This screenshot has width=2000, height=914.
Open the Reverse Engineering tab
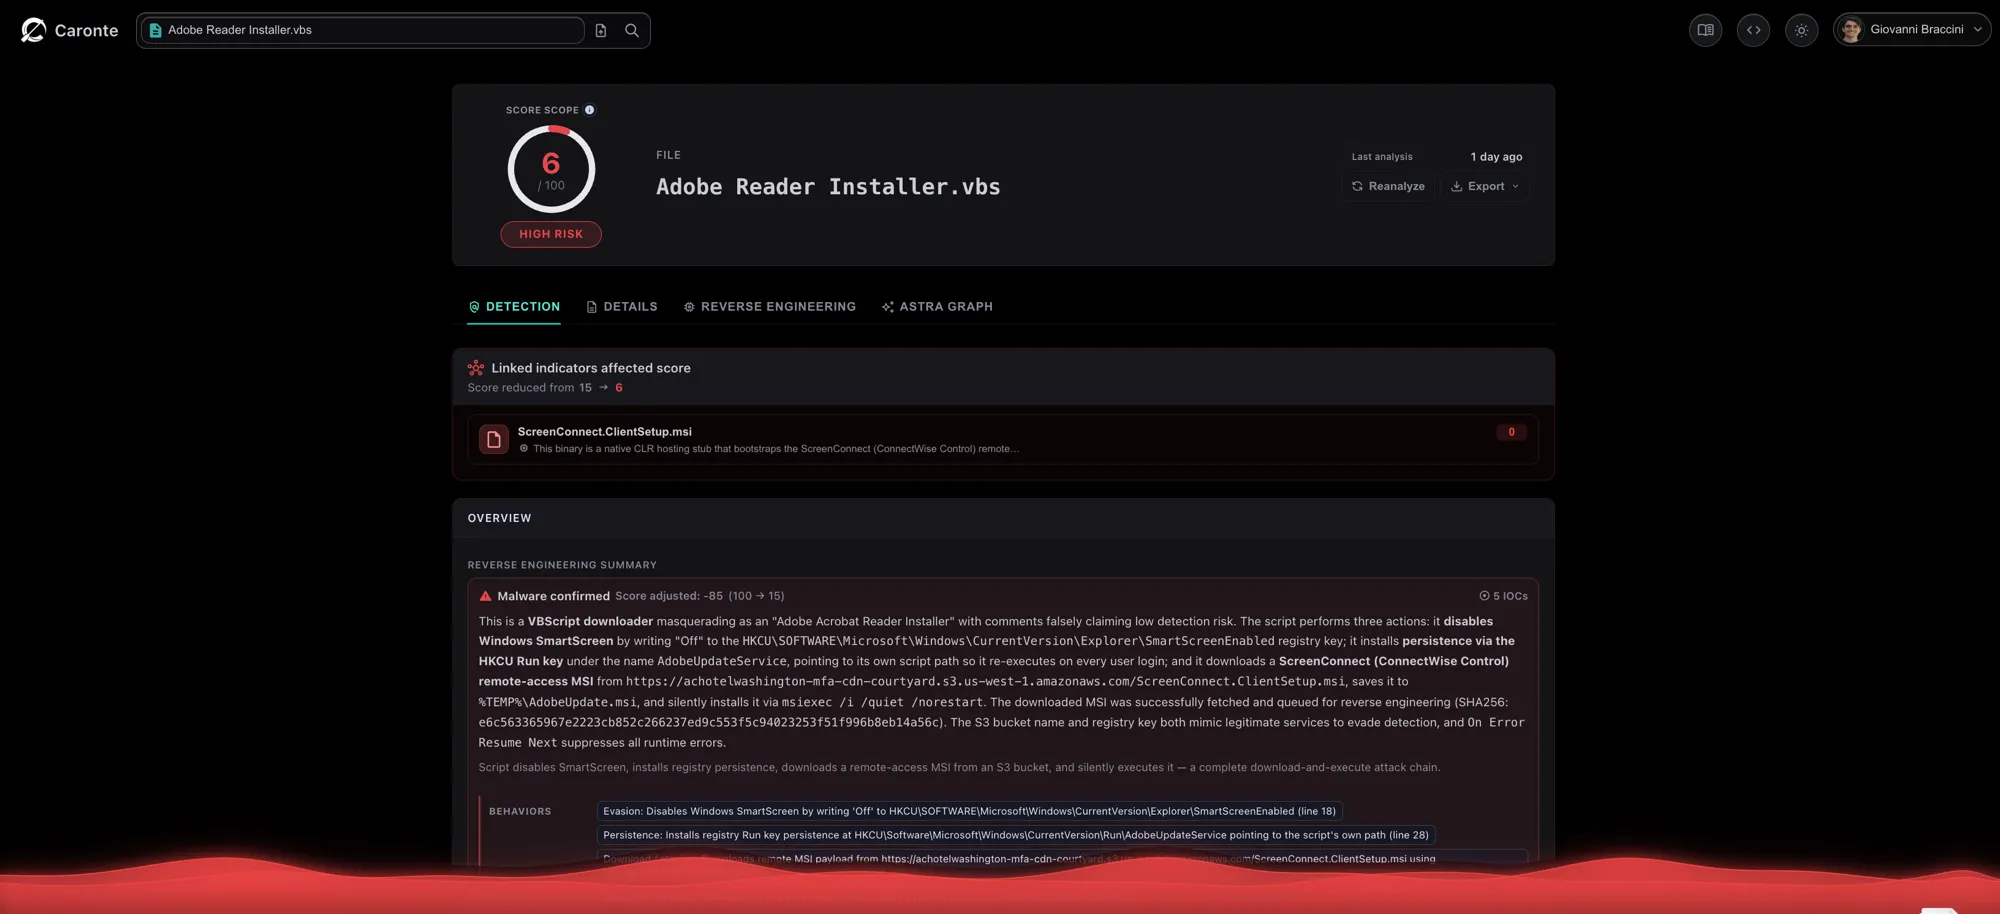[x=769, y=307]
